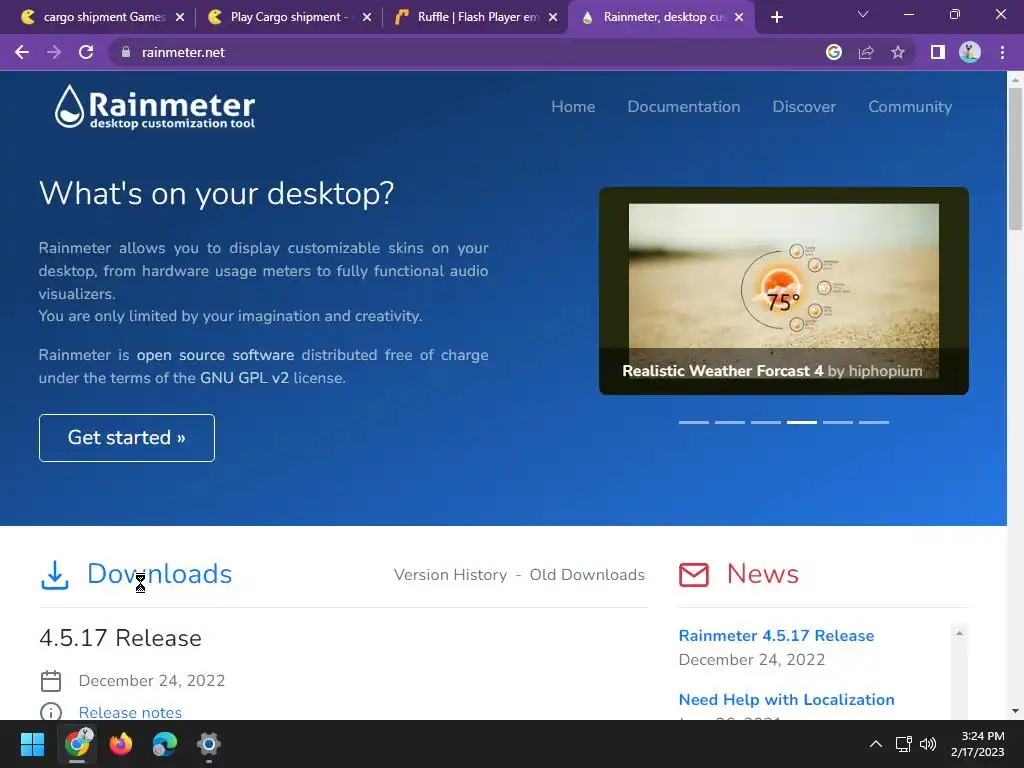The height and width of the screenshot is (768, 1024).
Task: Select the third carousel slide indicator
Action: pyautogui.click(x=765, y=423)
